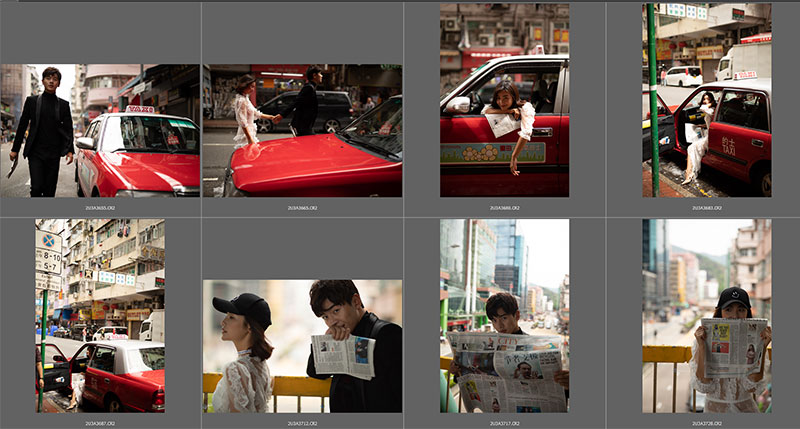The image size is (800, 429).
Task: Select photo of couple holding hands behind red hood
Action: pyautogui.click(x=303, y=131)
